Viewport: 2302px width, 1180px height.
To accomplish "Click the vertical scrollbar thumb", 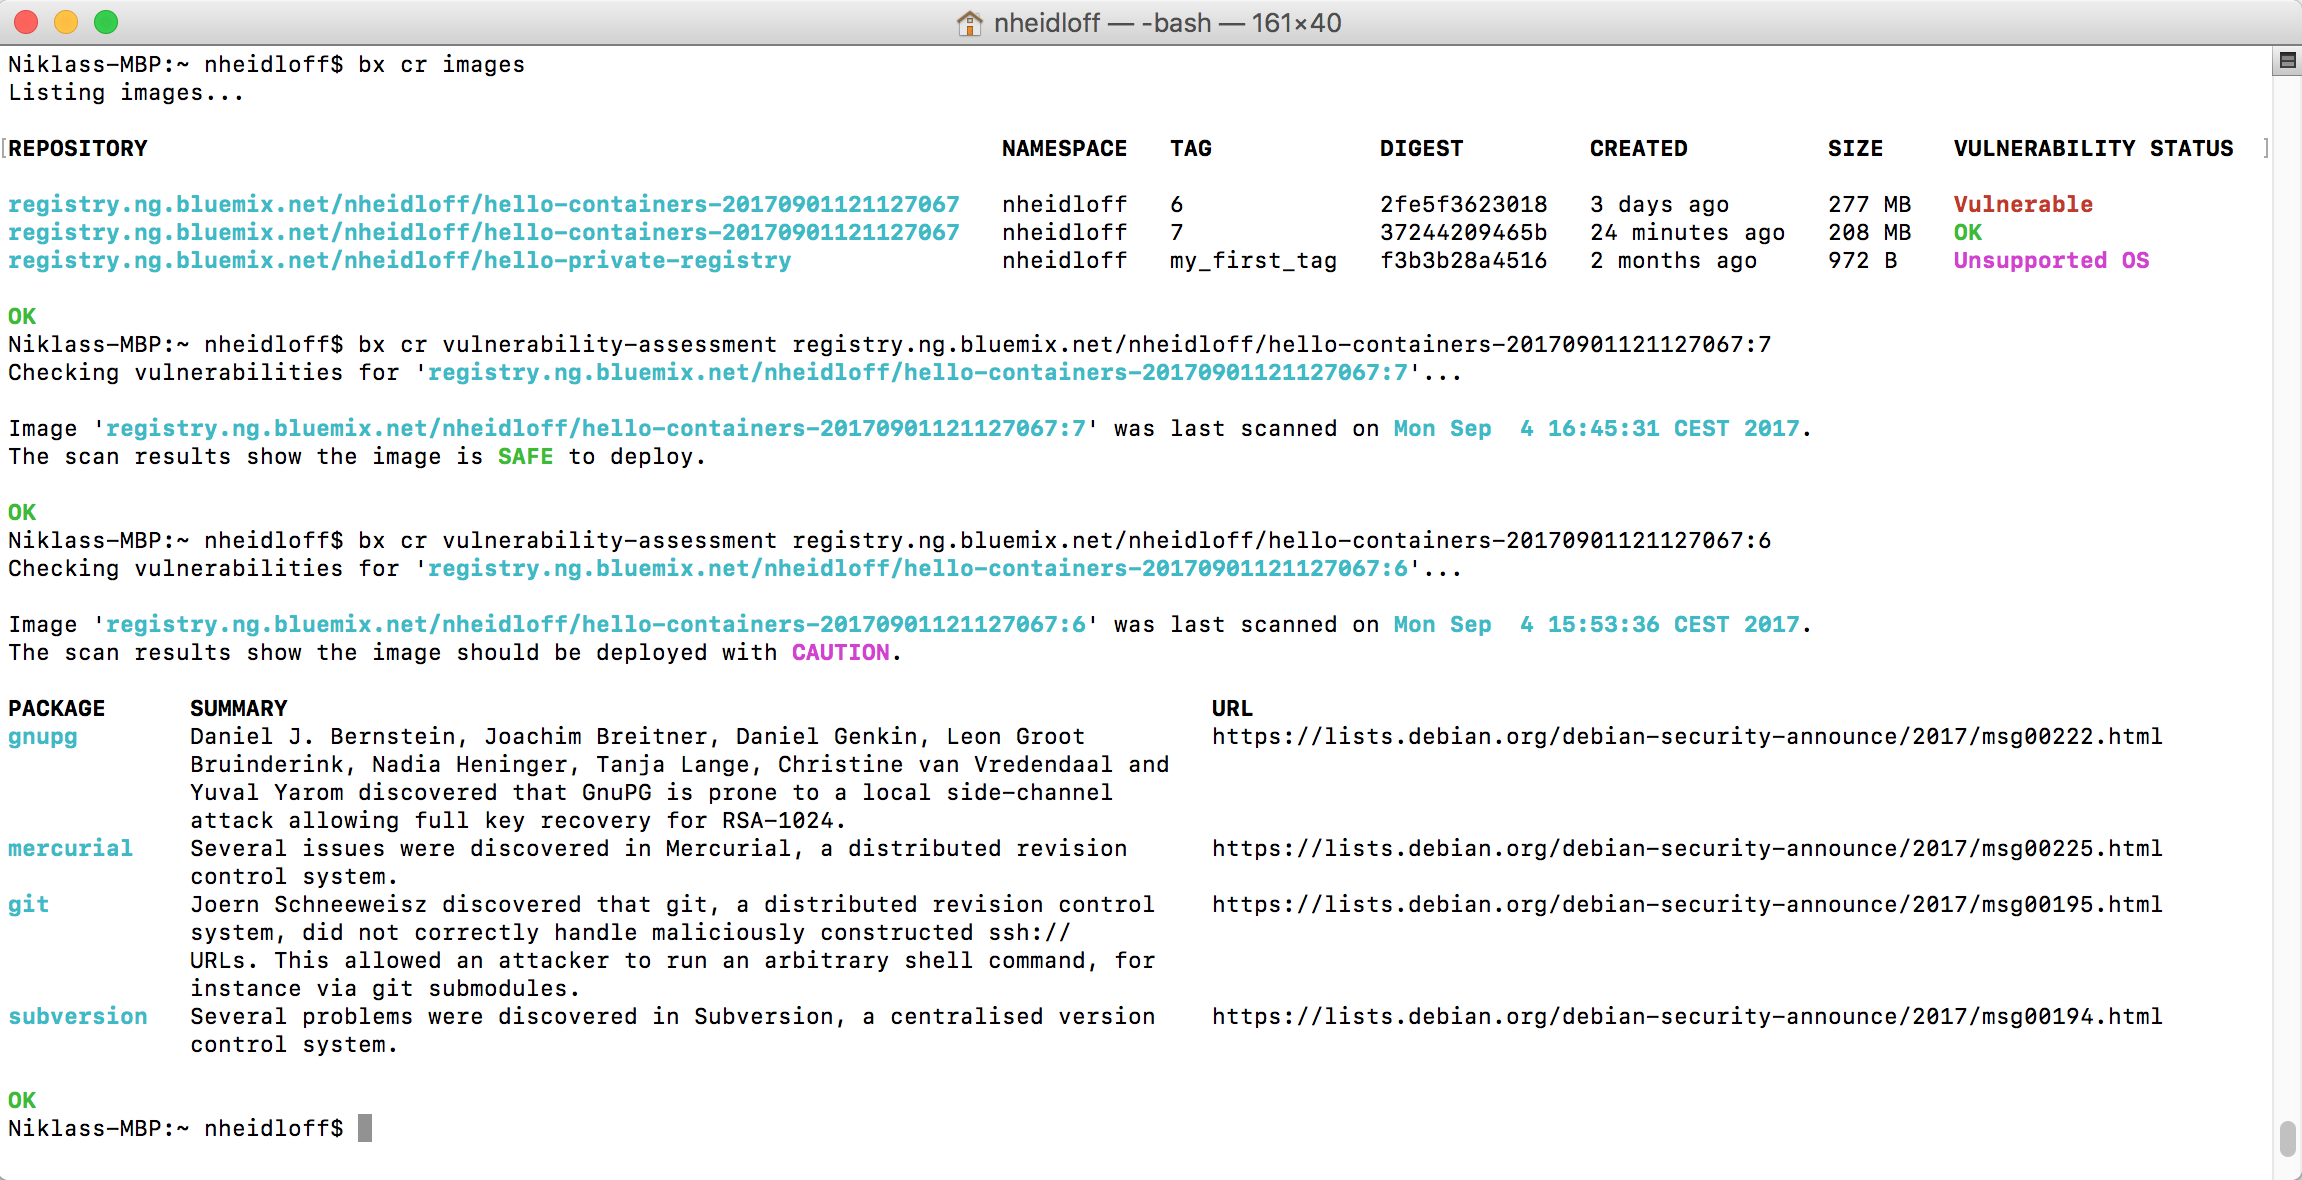I will tap(2287, 1138).
